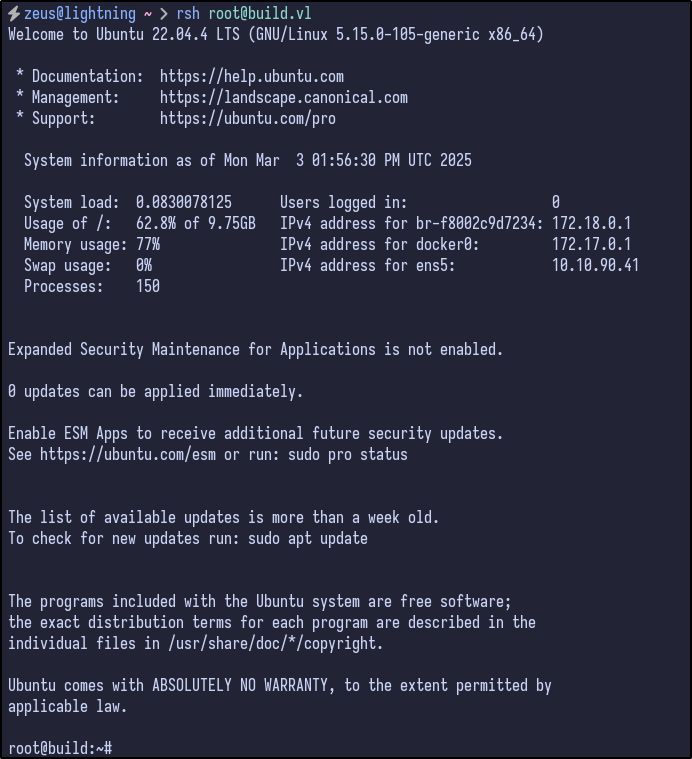Click the rsh command in the first line
Viewport: 692px width, 759px height.
point(187,13)
